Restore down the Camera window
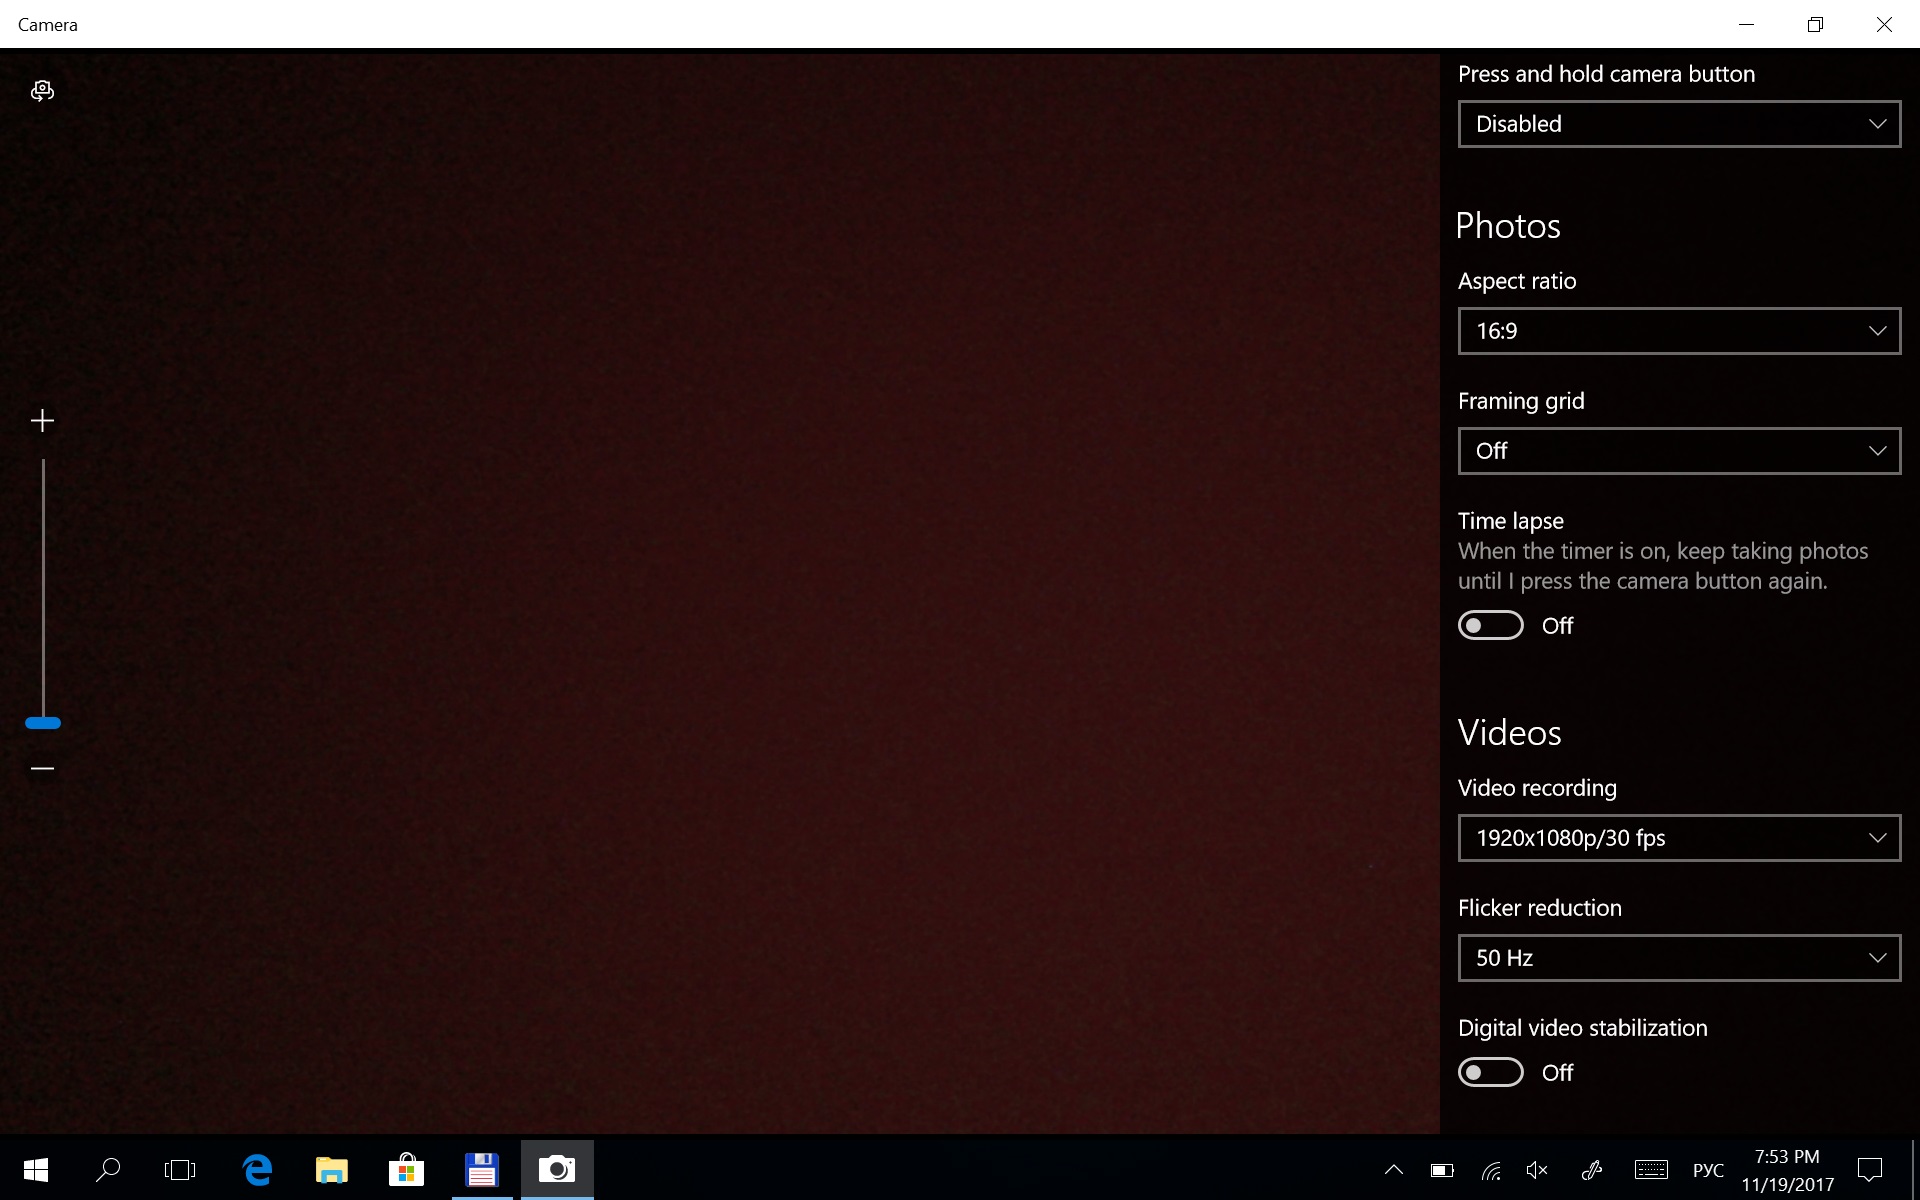The height and width of the screenshot is (1200, 1920). tap(1815, 24)
